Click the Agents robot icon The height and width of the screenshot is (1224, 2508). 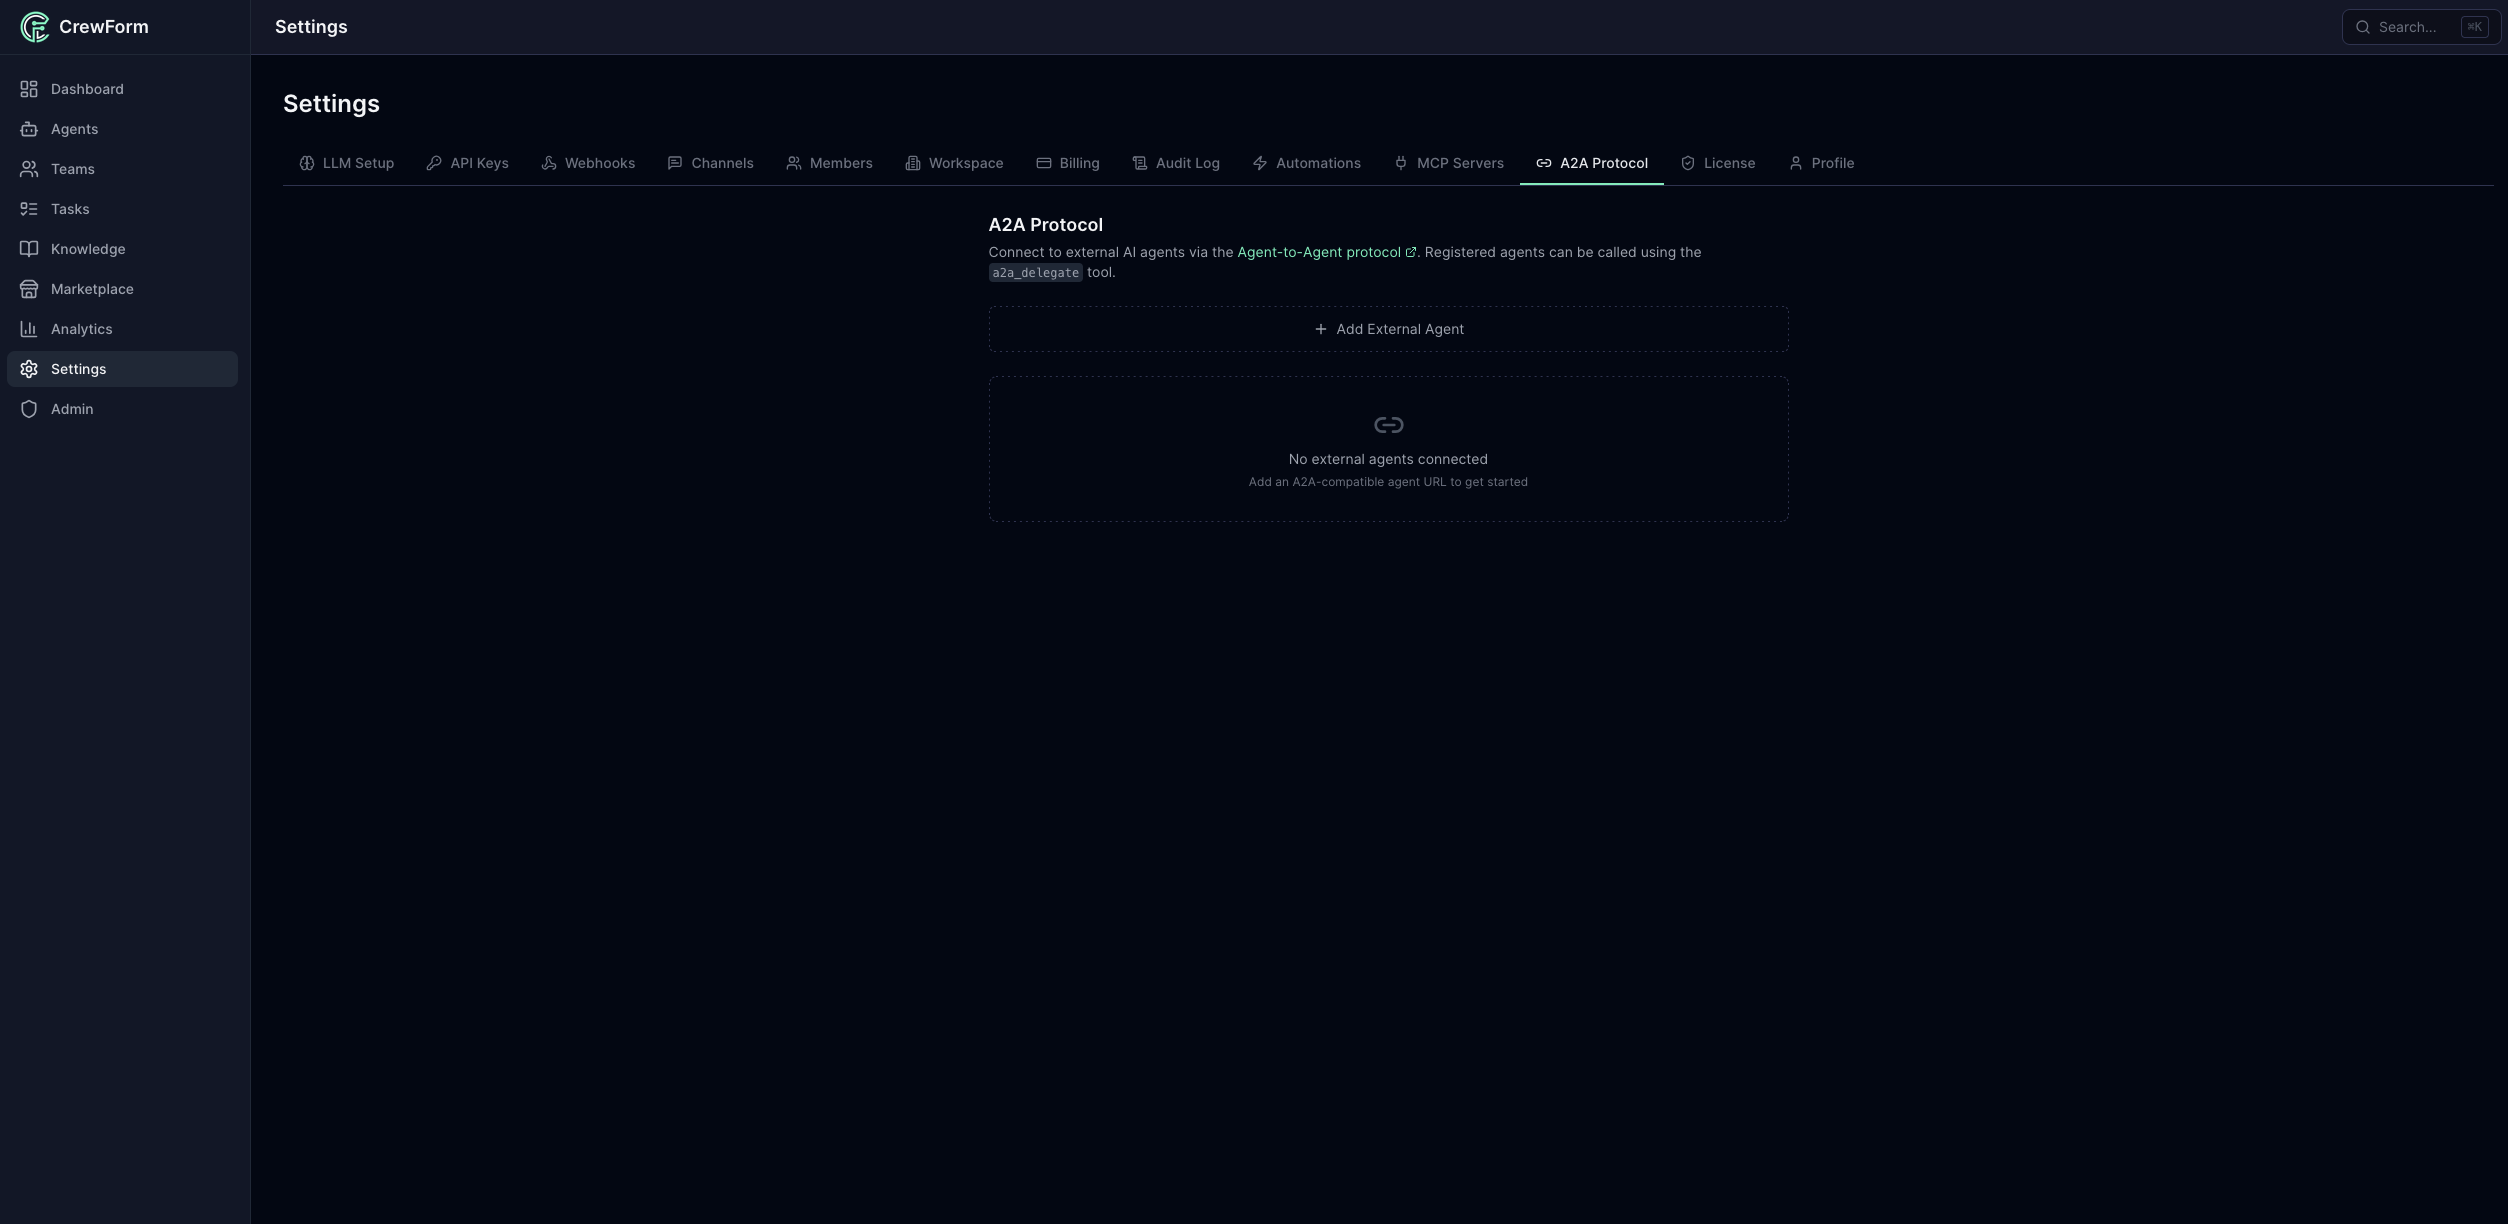(x=29, y=129)
